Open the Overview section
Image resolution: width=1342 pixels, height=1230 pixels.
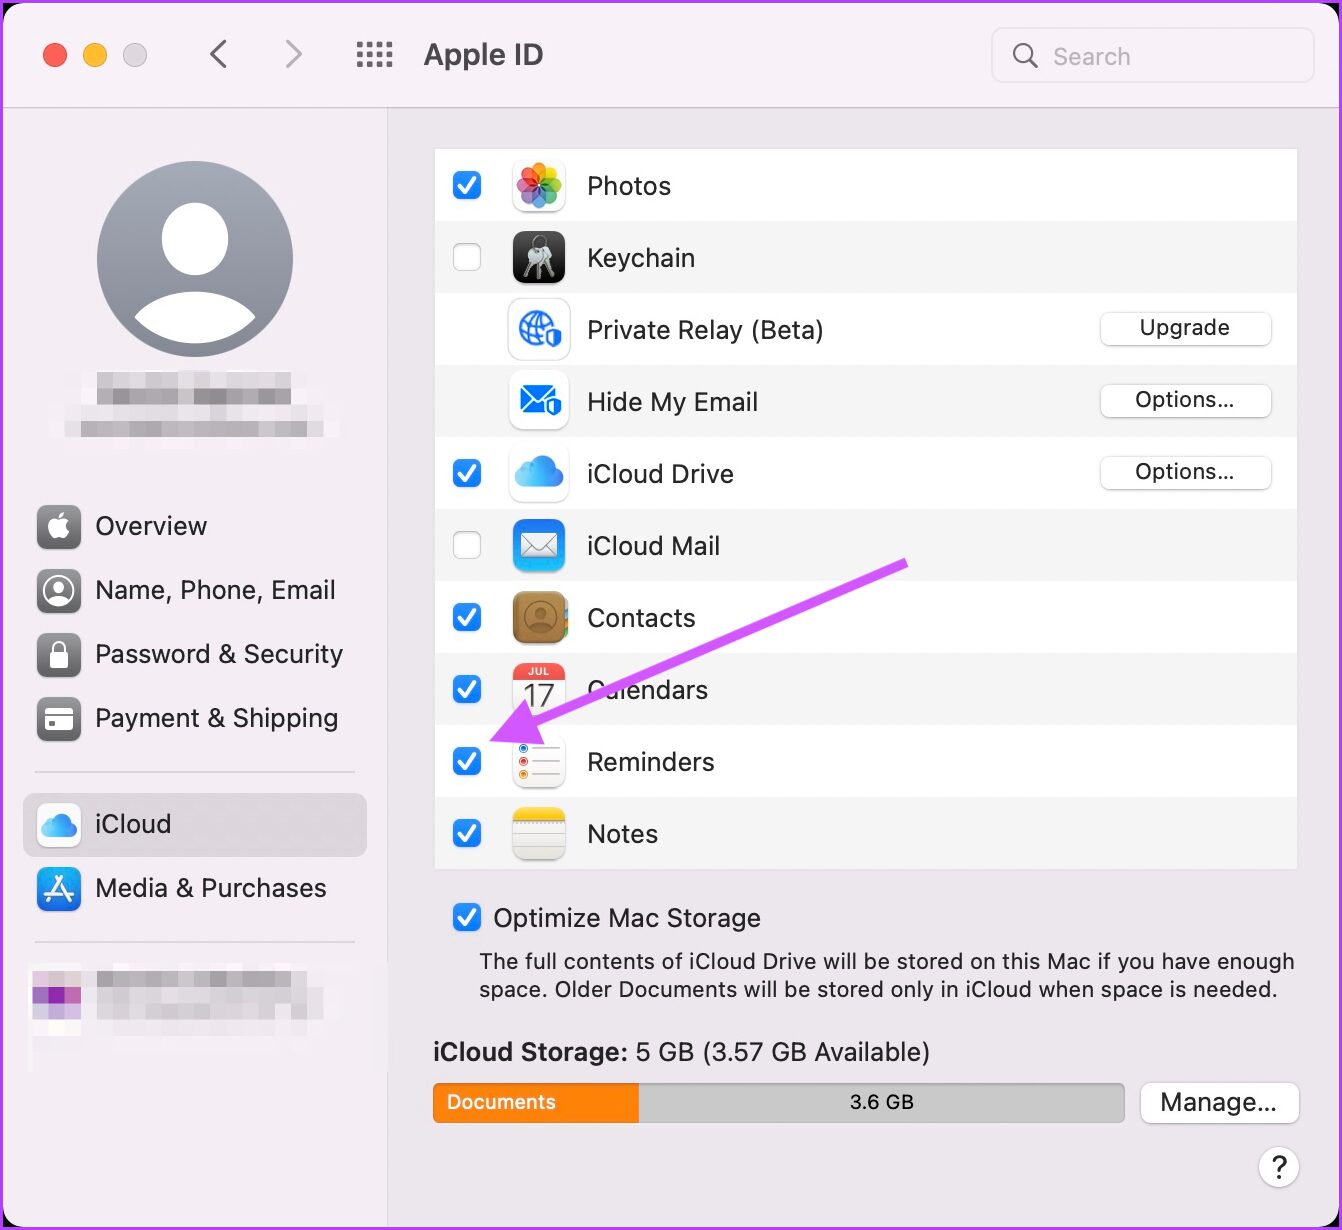[x=195, y=526]
